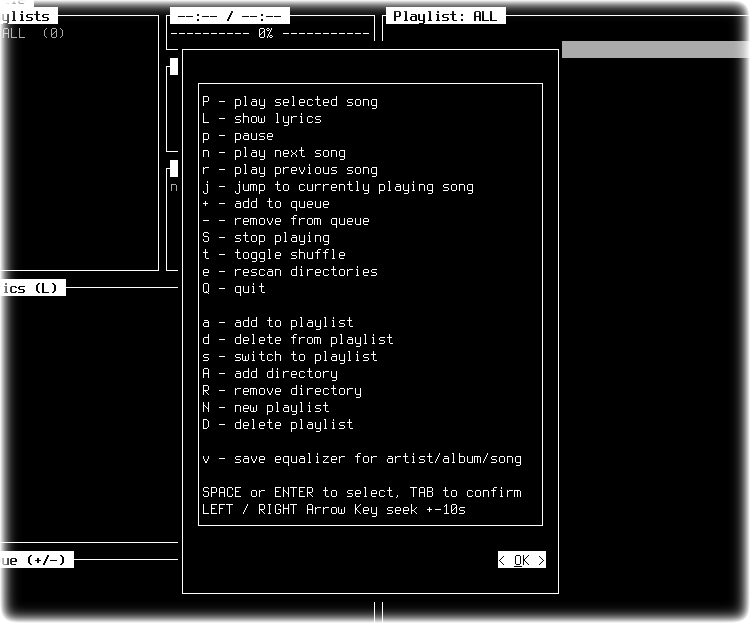Click 'p - pause' help line
The image size is (750, 623).
point(238,135)
